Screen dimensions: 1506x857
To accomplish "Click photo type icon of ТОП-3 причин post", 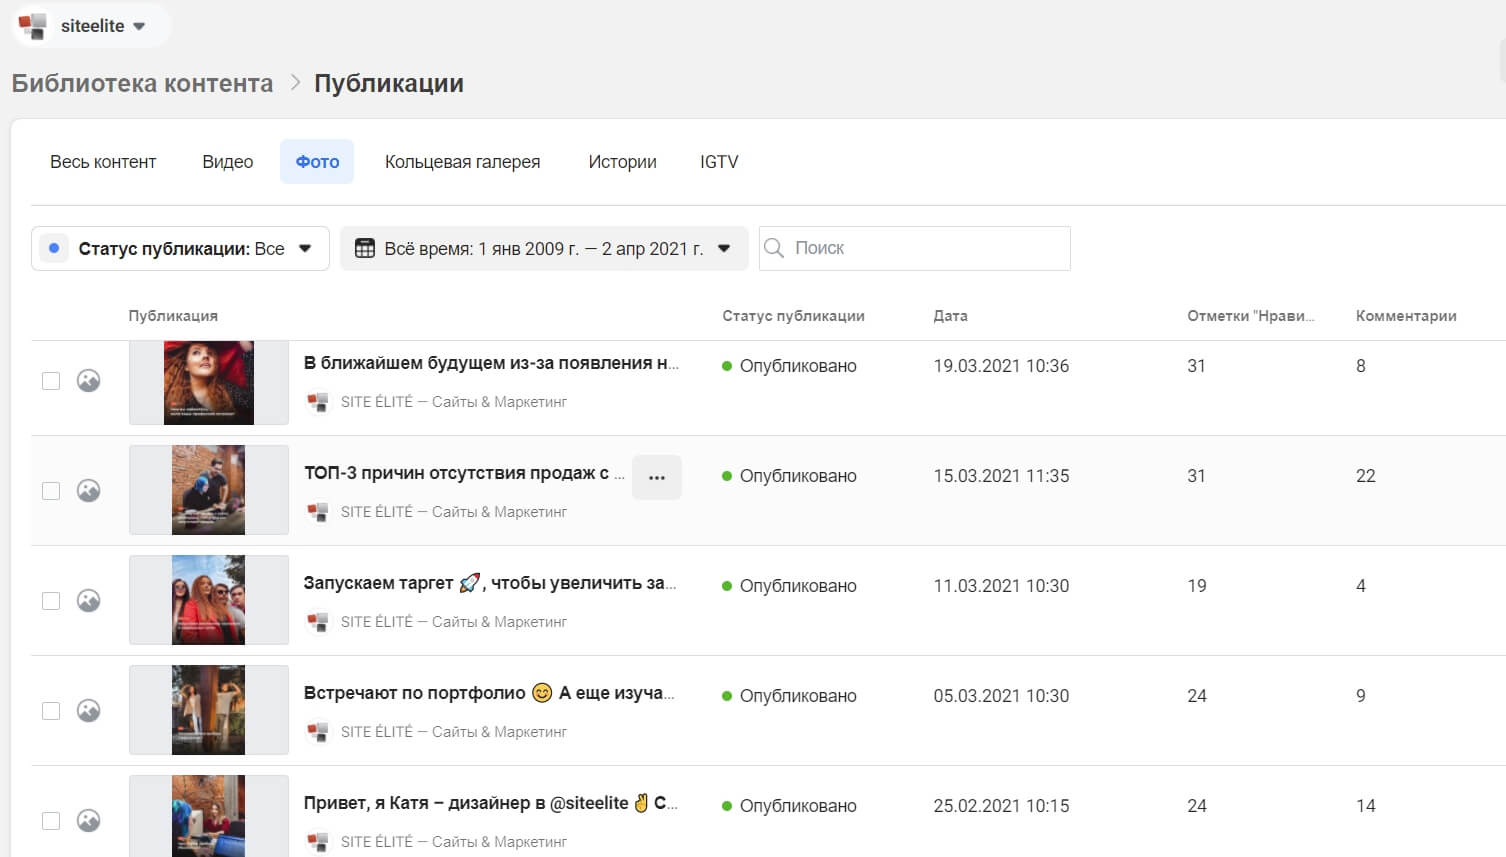I will [x=89, y=490].
